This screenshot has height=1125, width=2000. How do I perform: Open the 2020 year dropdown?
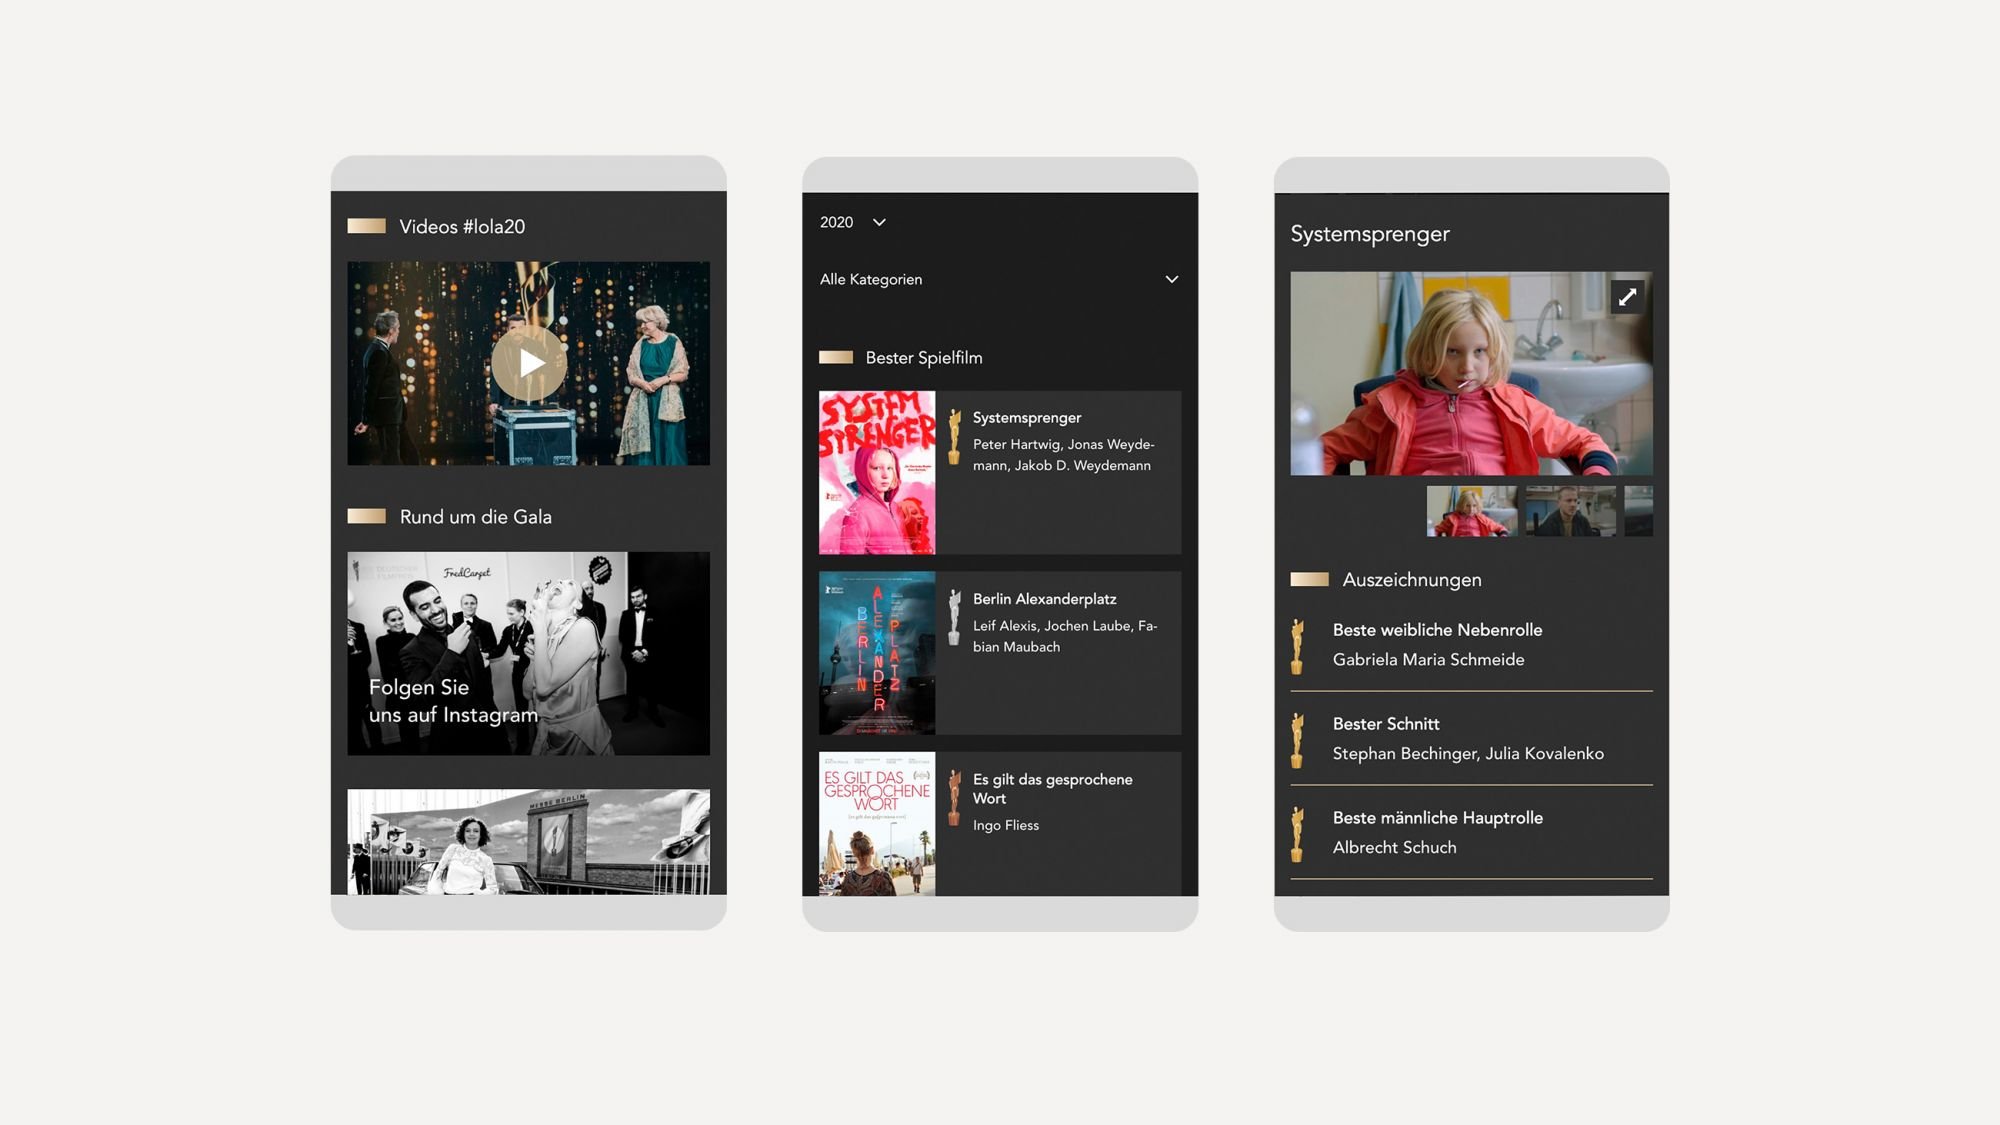[x=853, y=222]
